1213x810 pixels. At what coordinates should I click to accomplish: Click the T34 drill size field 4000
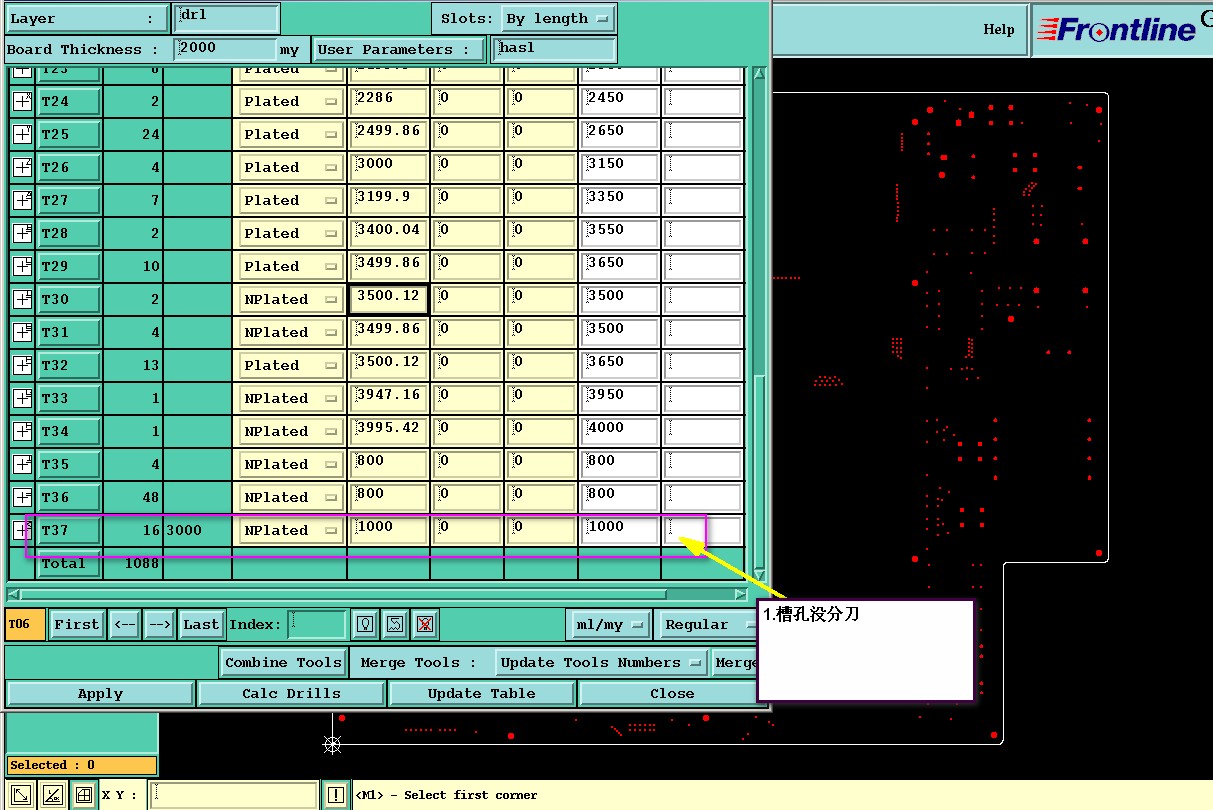[x=620, y=431]
